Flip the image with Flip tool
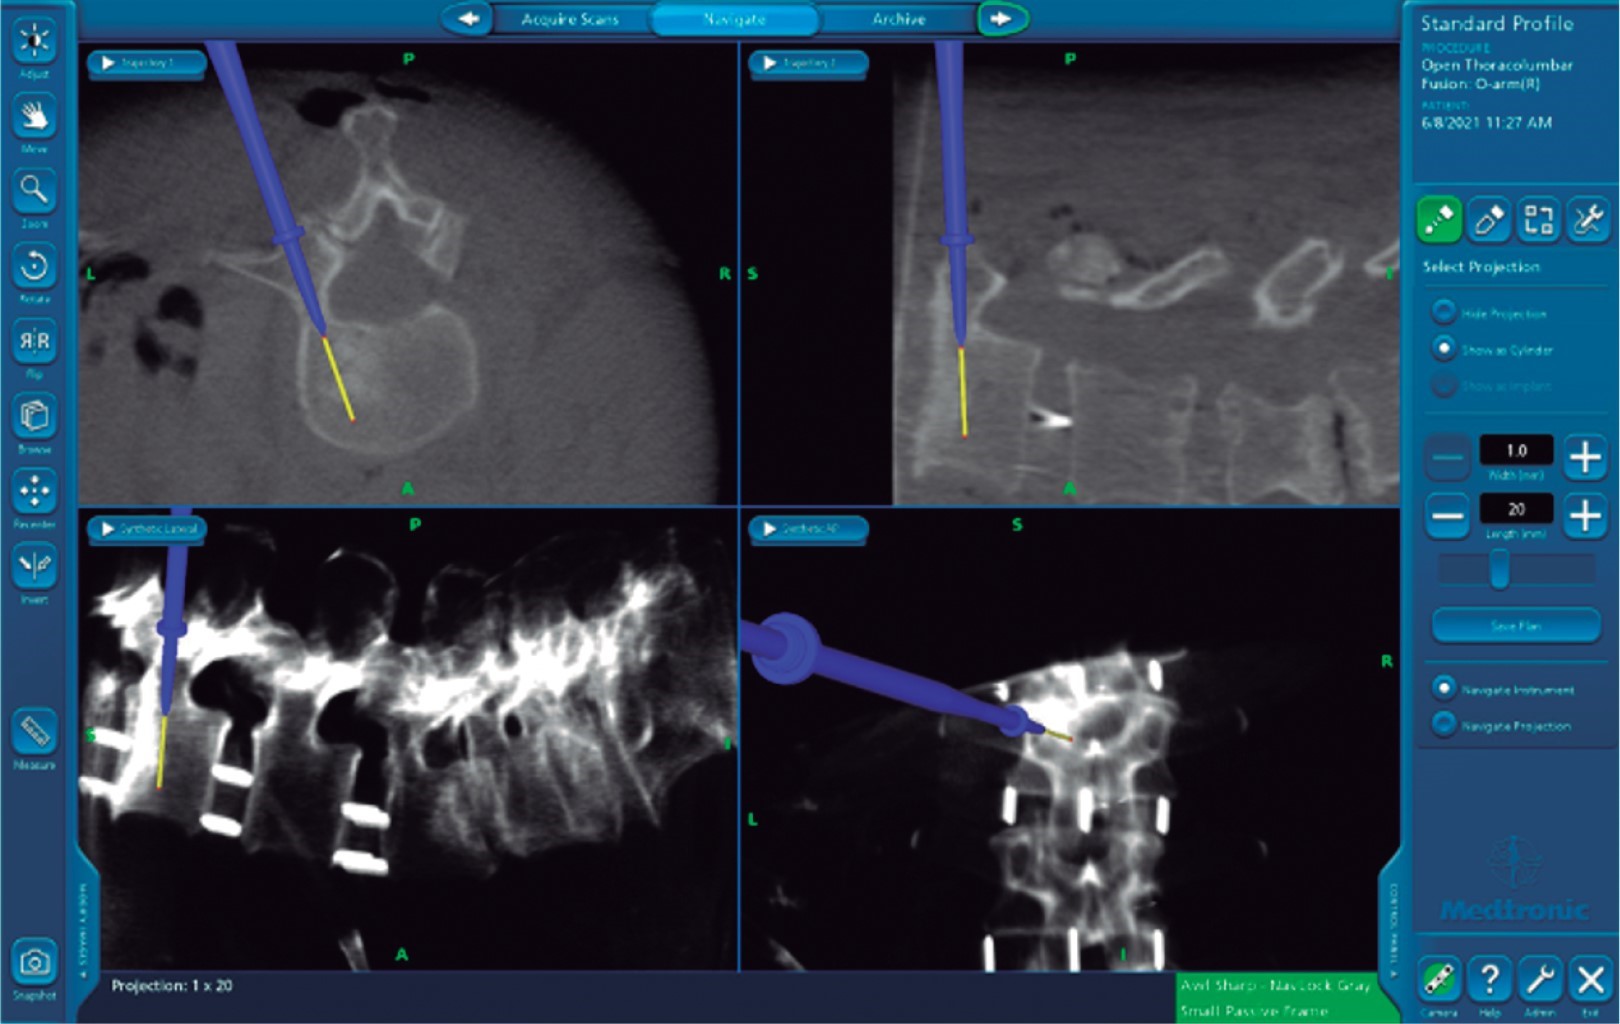Viewport: 1620px width, 1024px height. 34,341
